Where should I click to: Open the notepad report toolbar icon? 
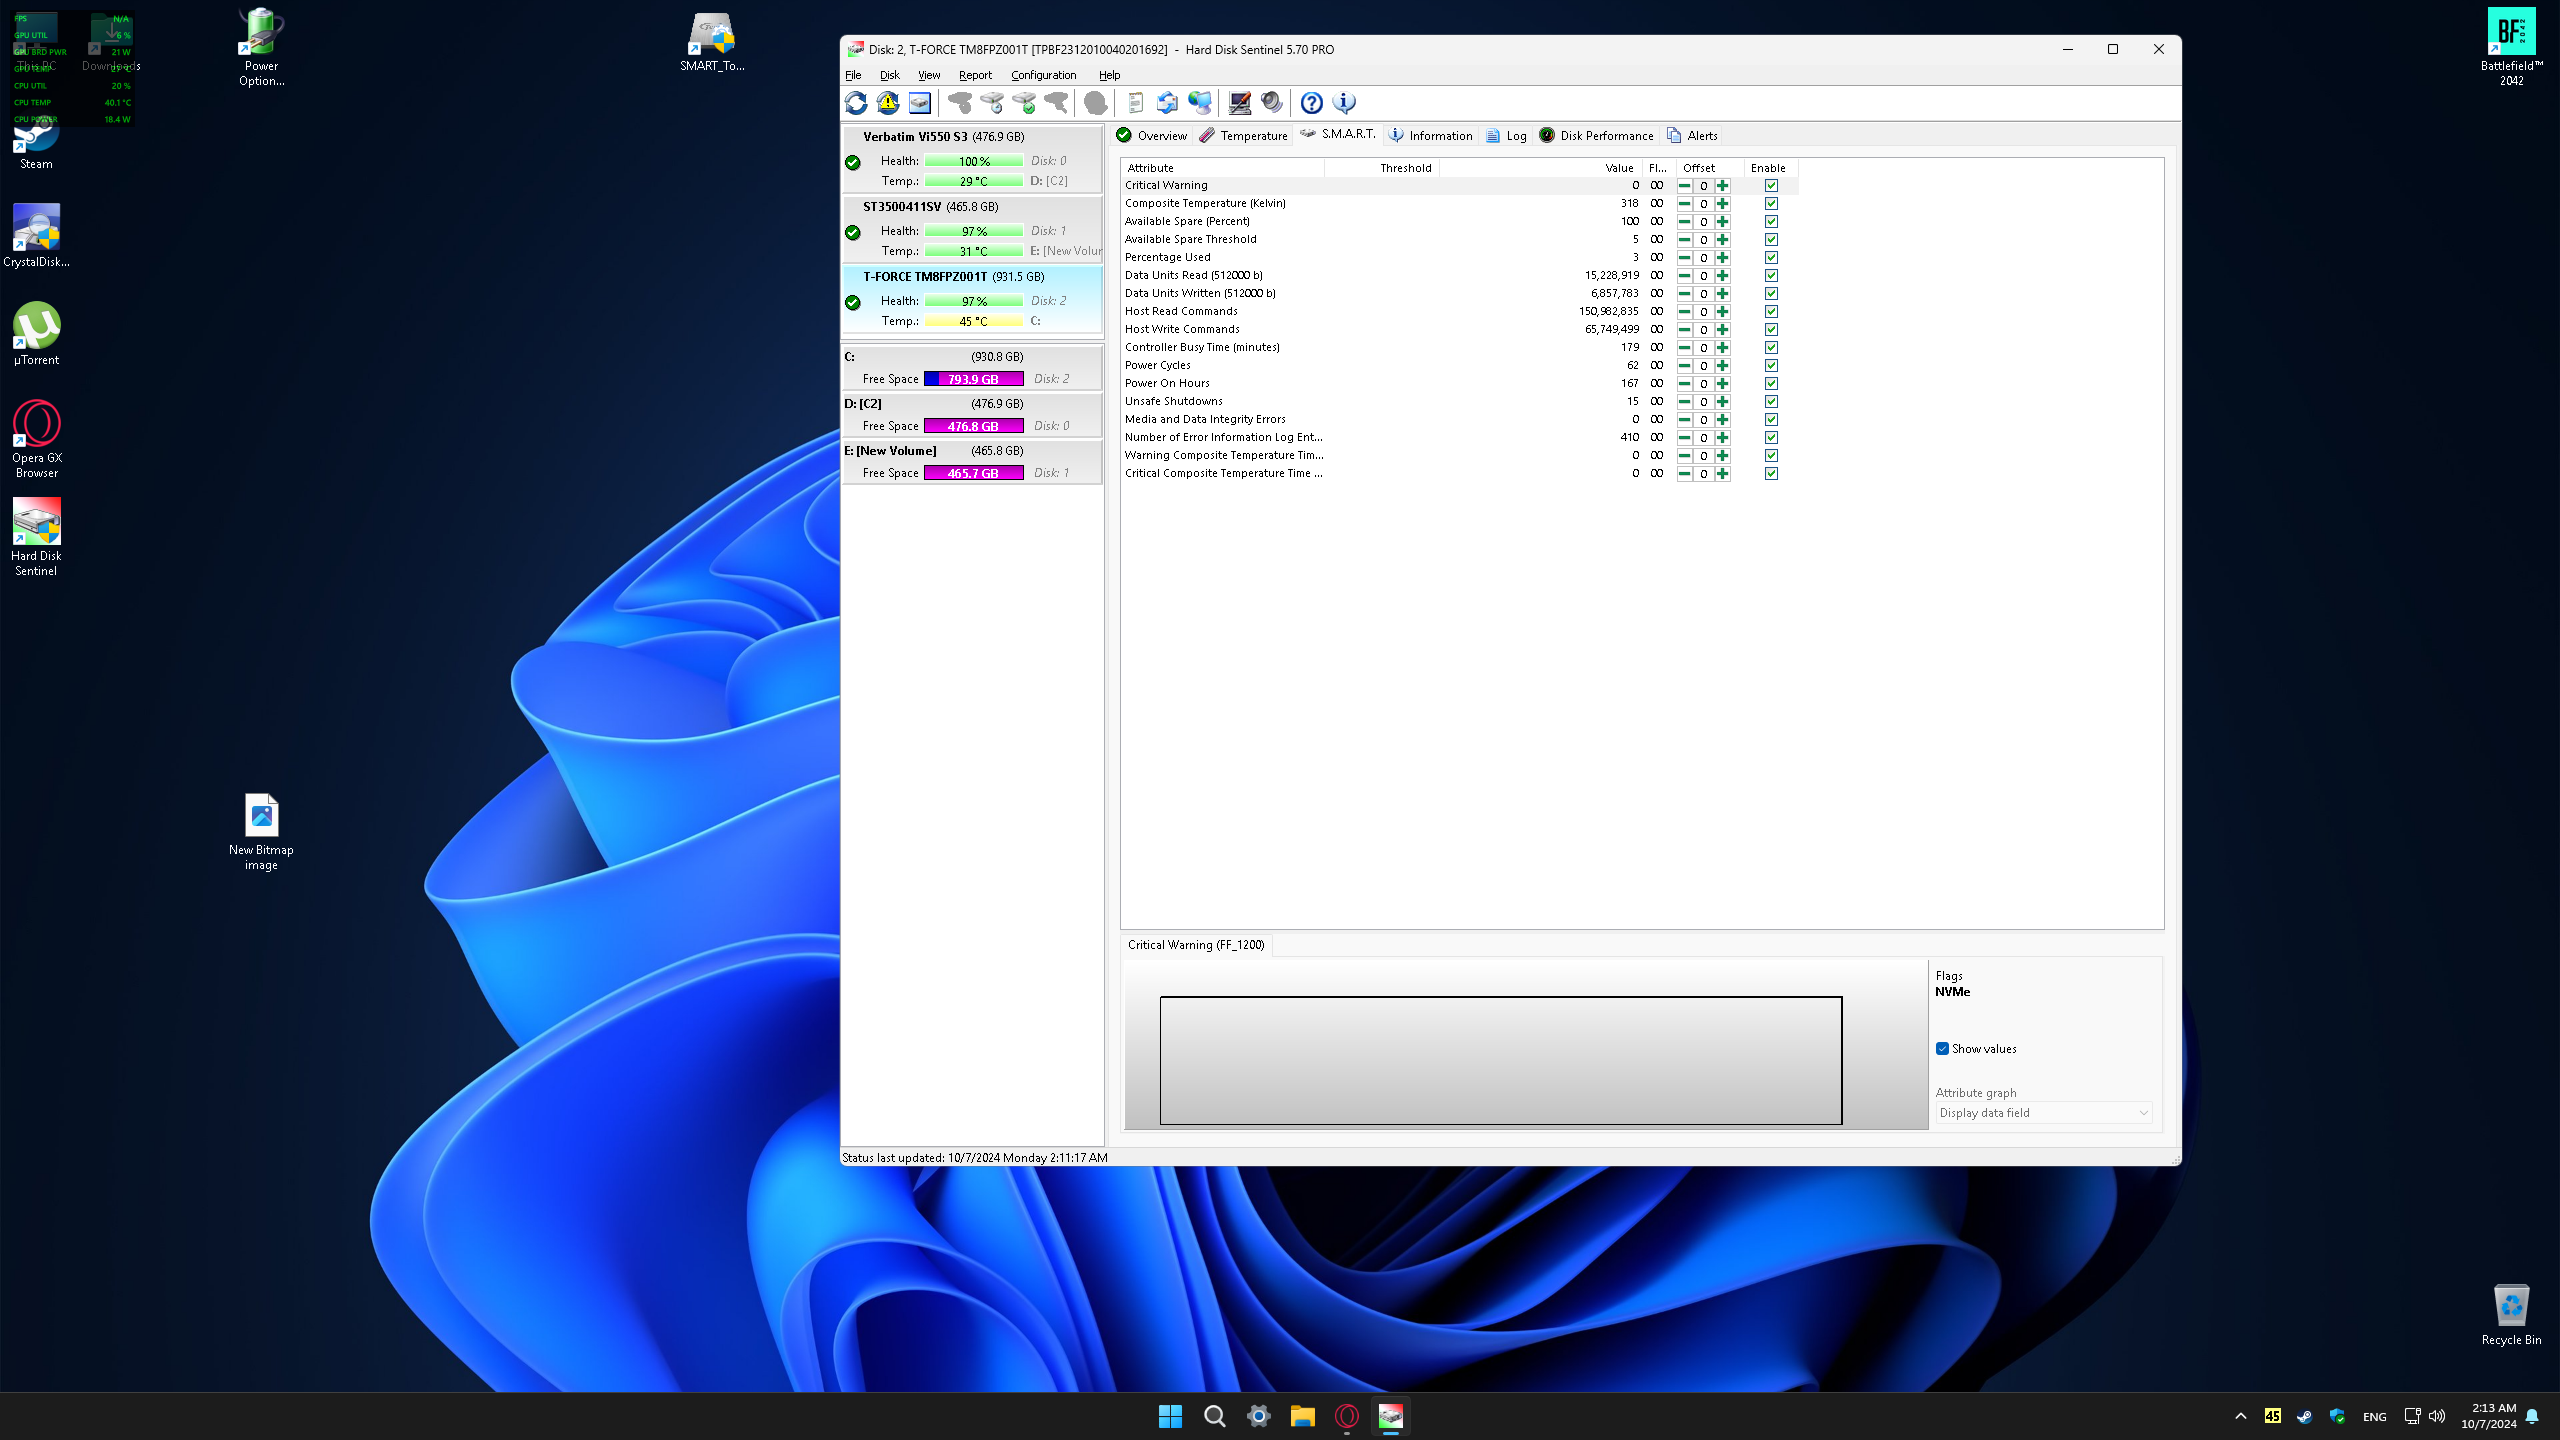pos(1135,103)
